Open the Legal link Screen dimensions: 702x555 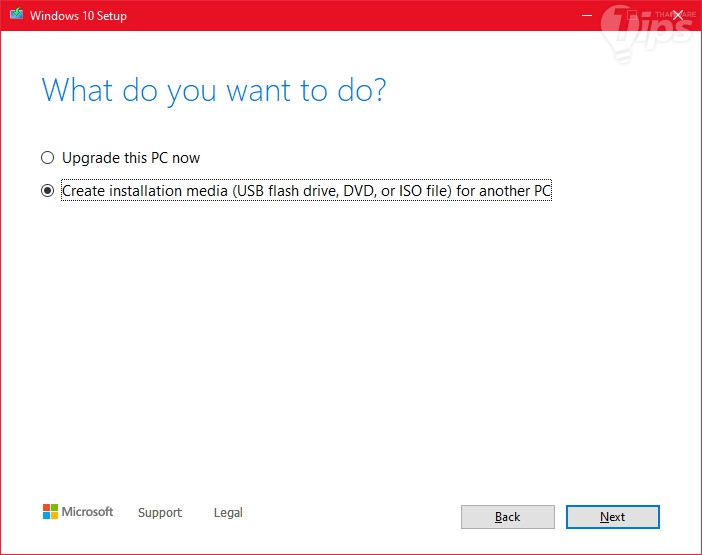point(228,512)
